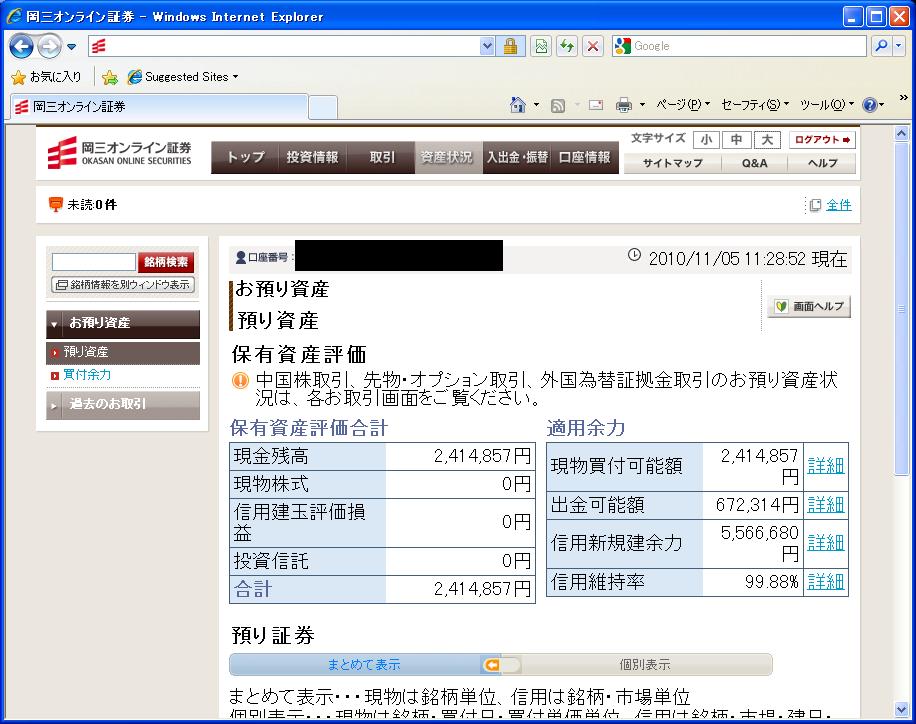Select まとめて表示 display mode

point(364,665)
